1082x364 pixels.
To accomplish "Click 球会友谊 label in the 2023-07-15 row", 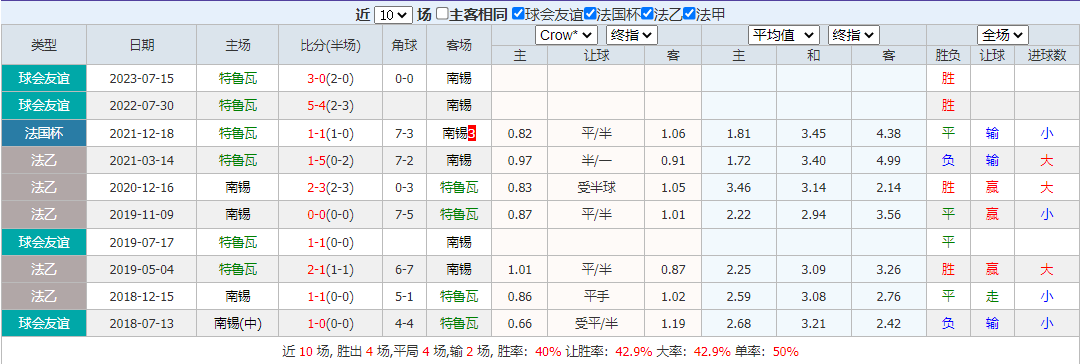I will coord(44,79).
